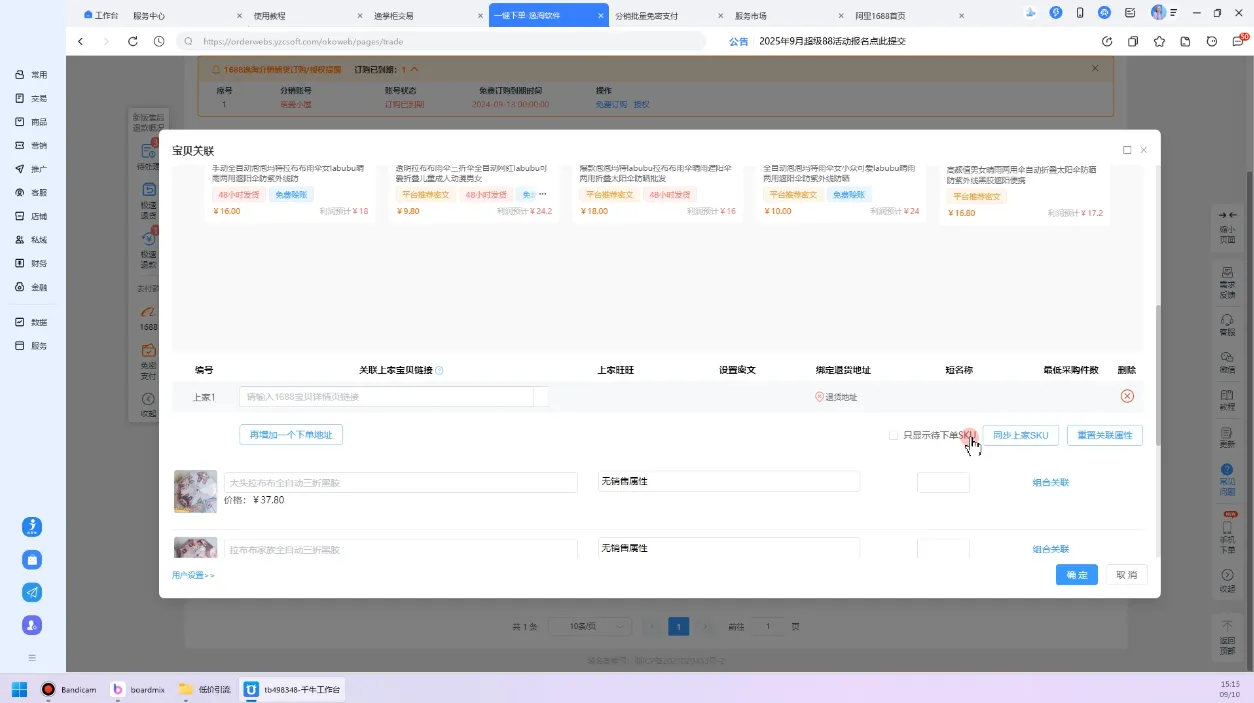Switch to the 阿里1688首页 tab

(x=880, y=15)
